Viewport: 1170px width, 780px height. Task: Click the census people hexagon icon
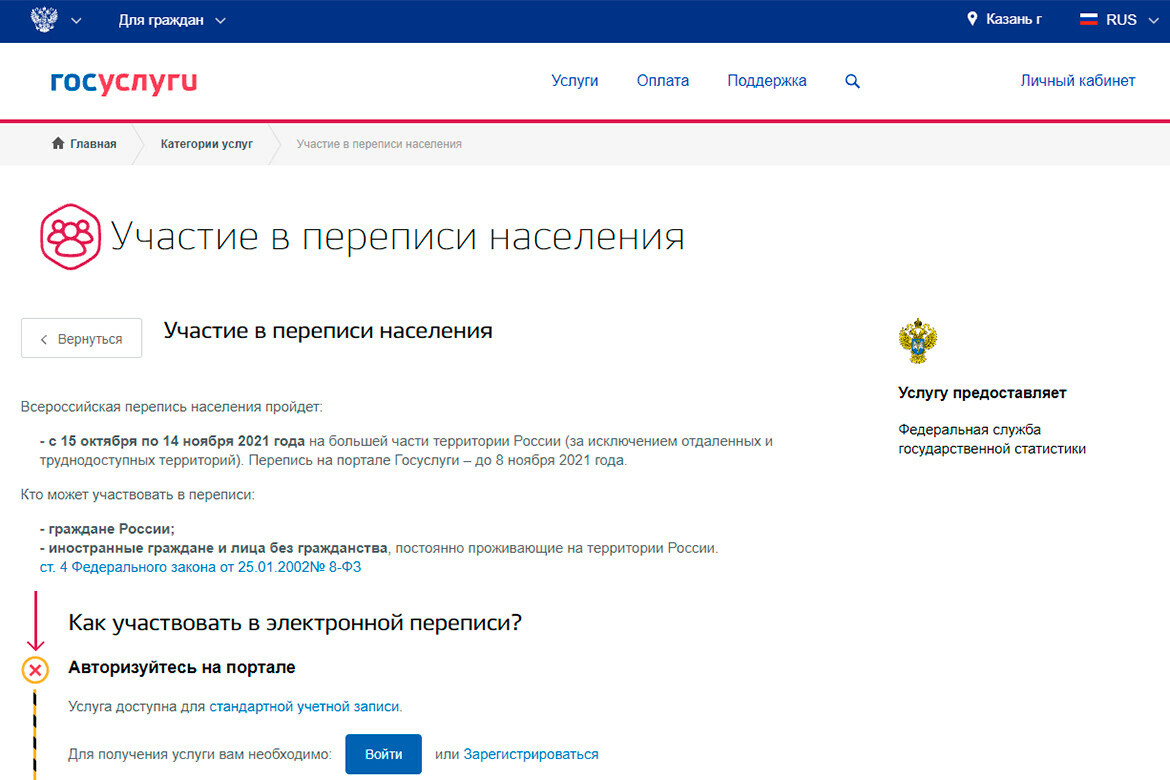tap(70, 237)
